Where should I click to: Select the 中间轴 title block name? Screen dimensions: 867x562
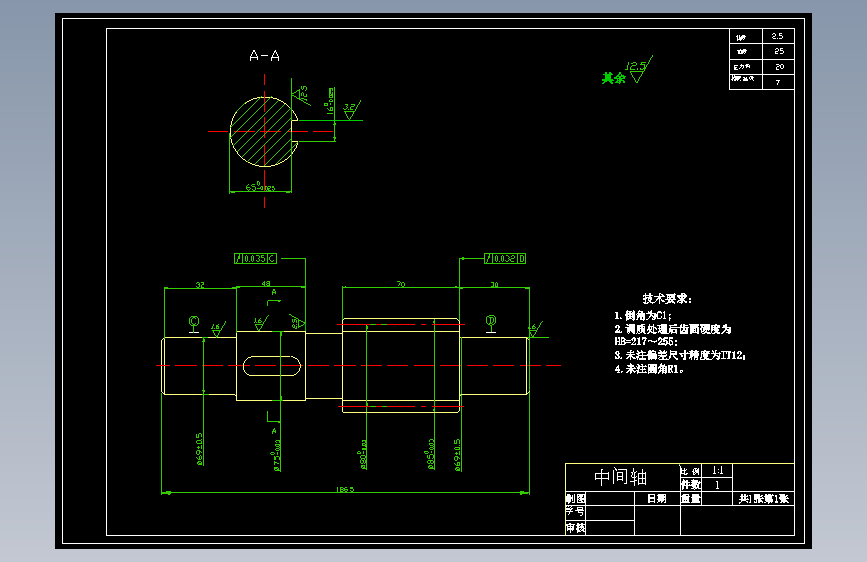click(x=620, y=477)
